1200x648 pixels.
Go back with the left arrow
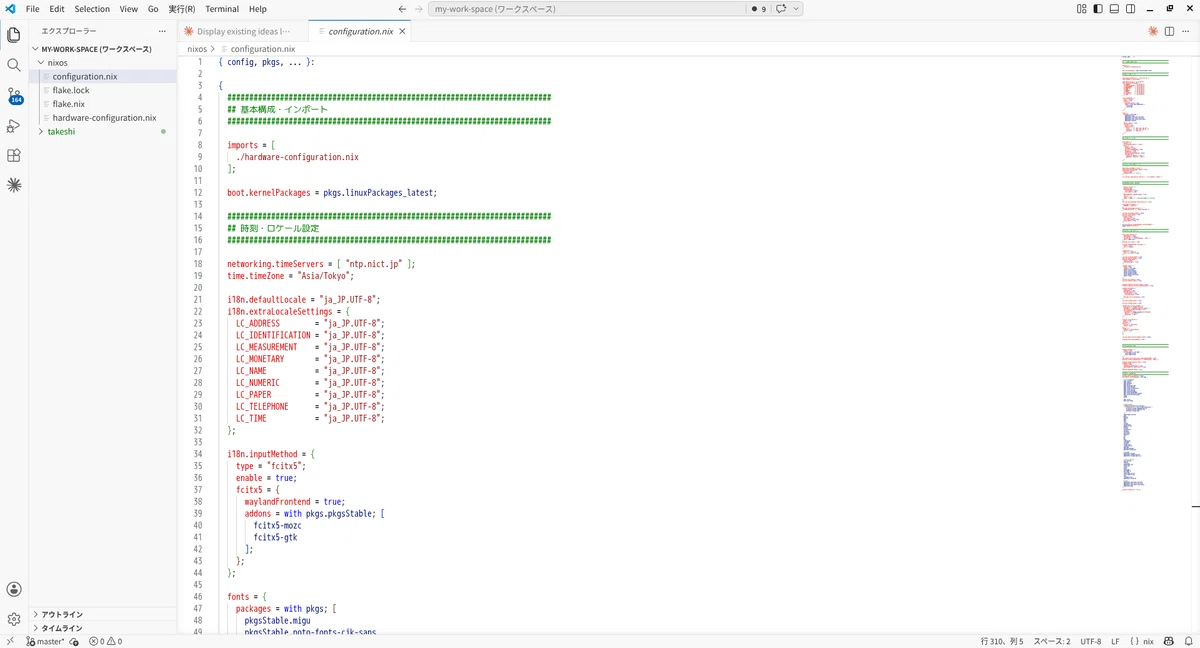point(402,9)
